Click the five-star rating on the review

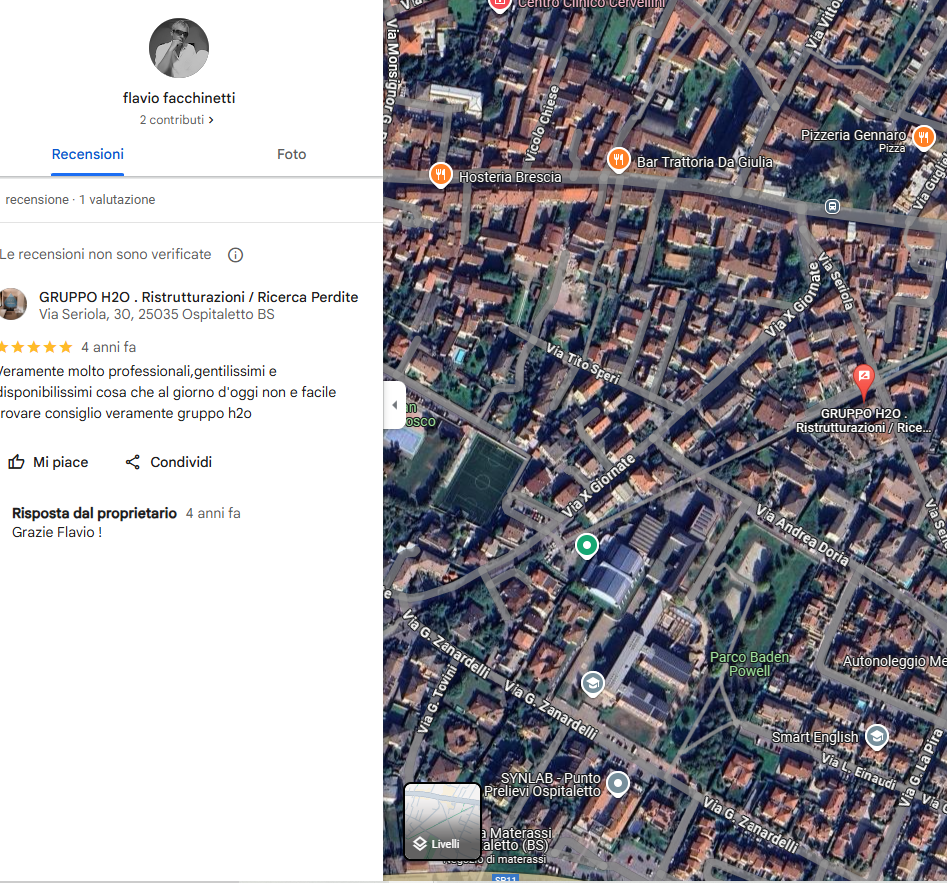(x=36, y=347)
